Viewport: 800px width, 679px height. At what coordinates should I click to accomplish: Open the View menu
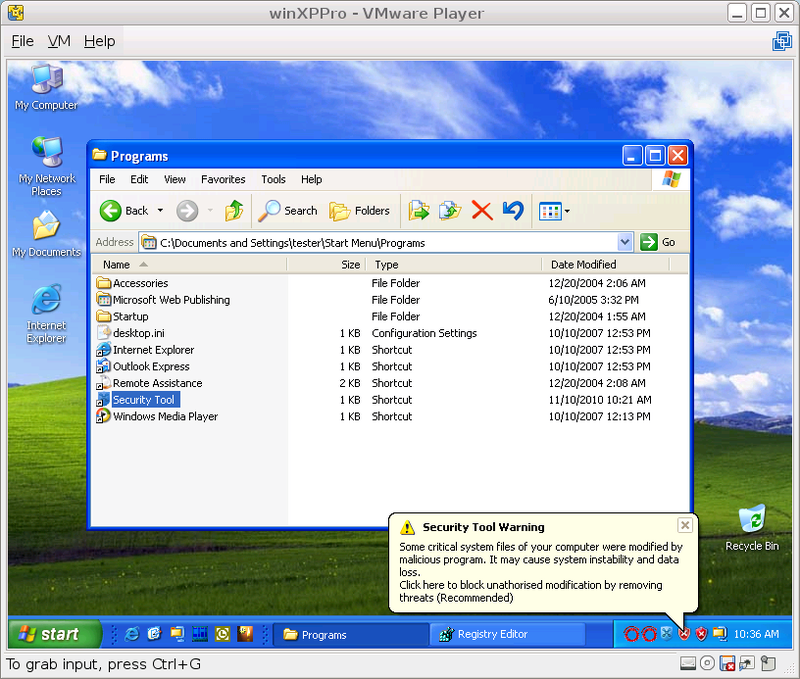pyautogui.click(x=174, y=180)
